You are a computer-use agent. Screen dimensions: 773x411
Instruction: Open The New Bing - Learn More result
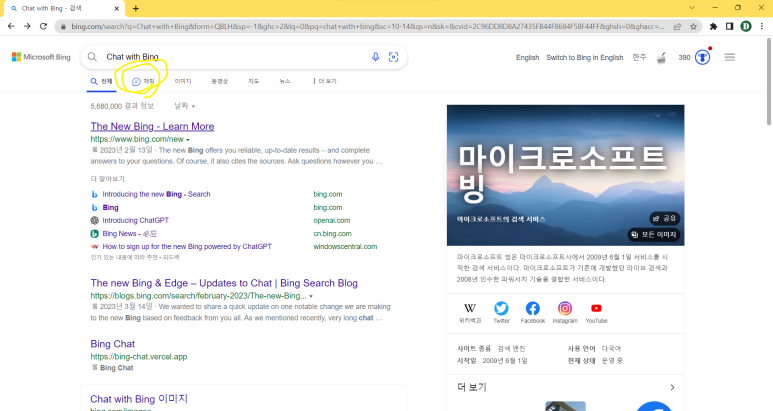coord(152,127)
